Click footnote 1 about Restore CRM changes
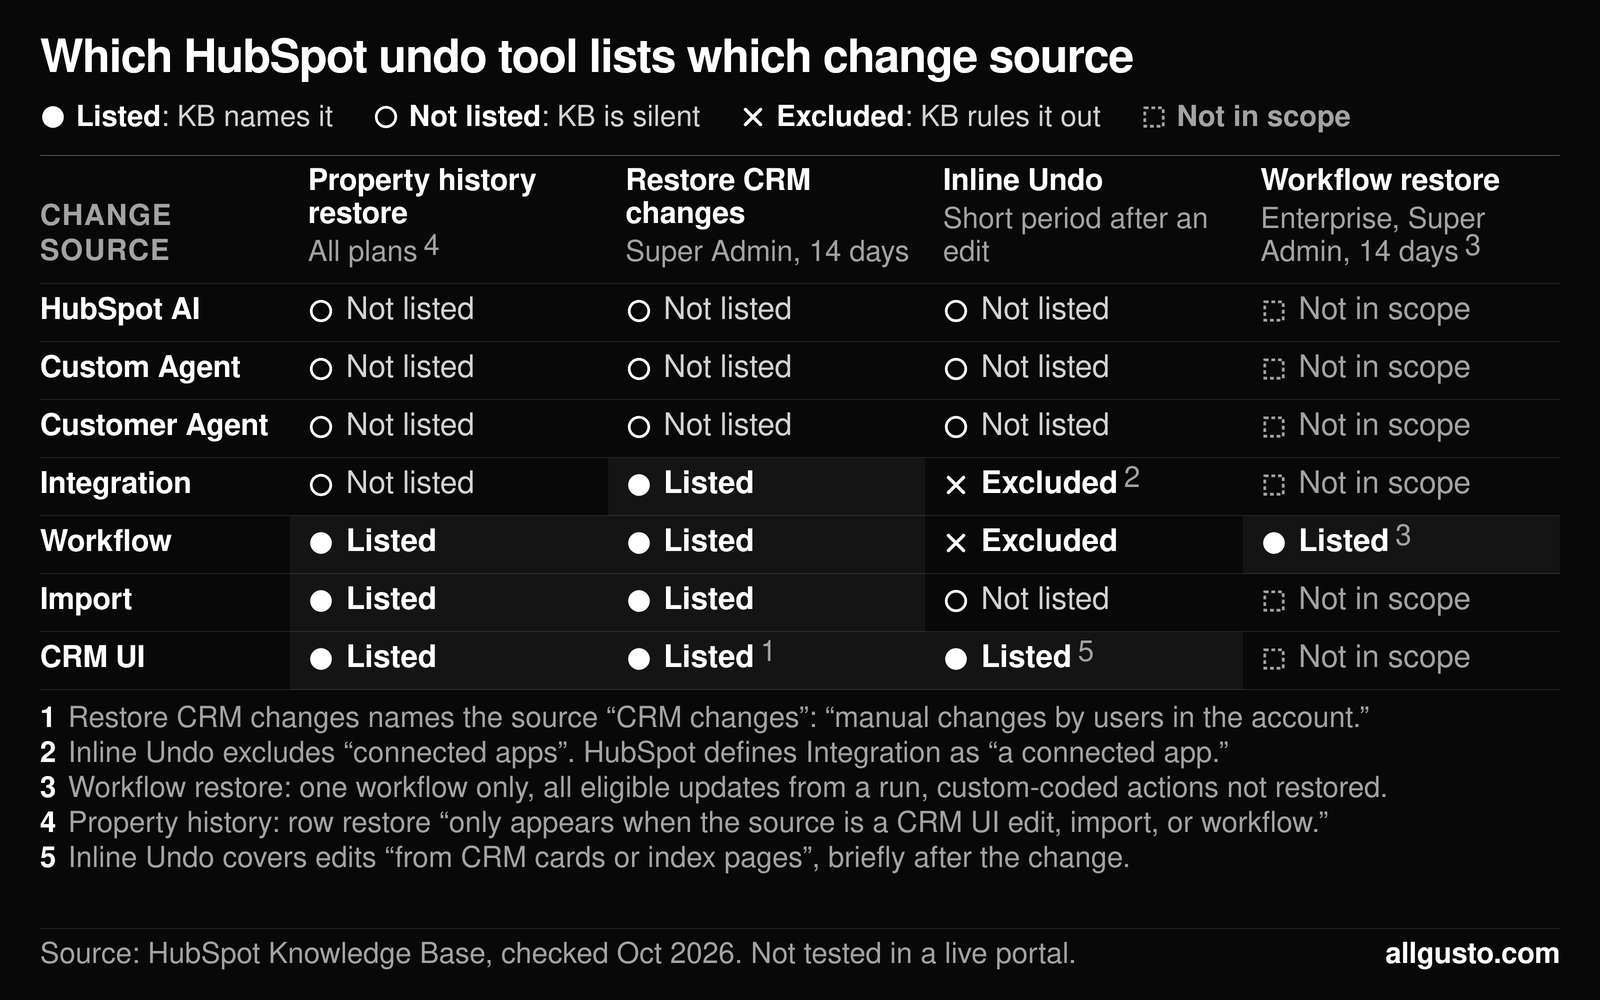1600x1000 pixels. click(705, 718)
